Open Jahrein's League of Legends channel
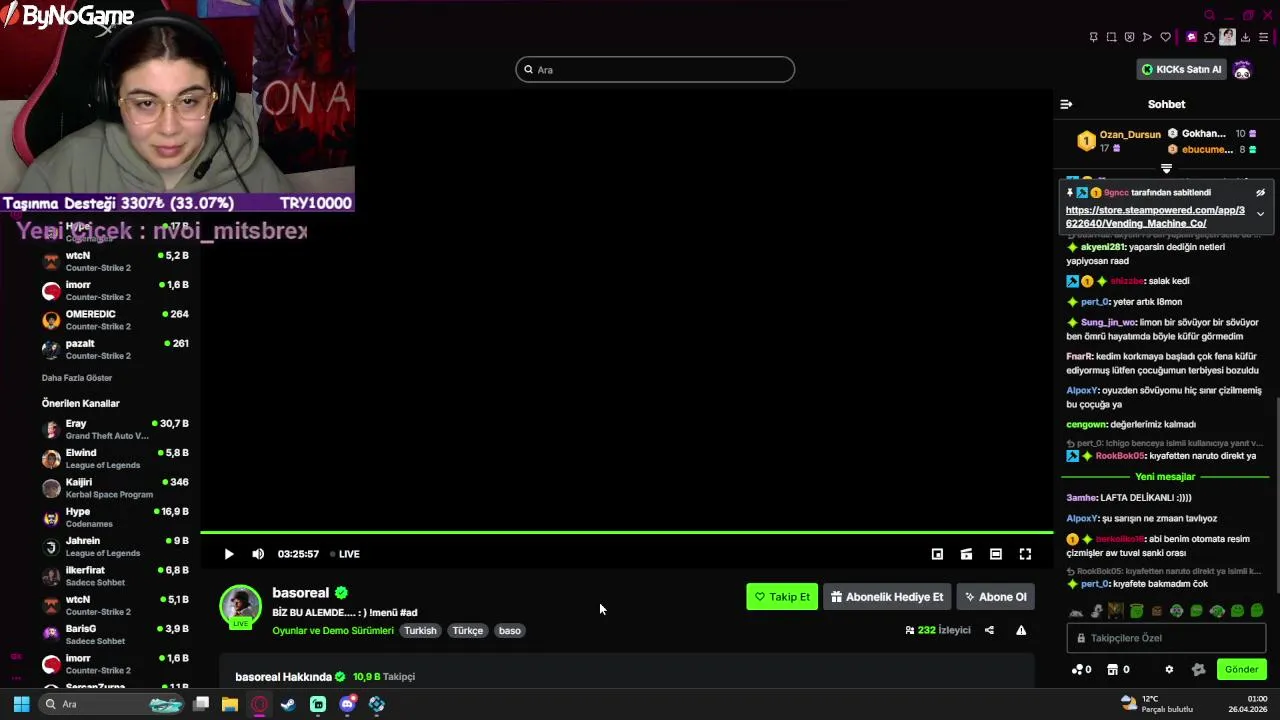The height and width of the screenshot is (720, 1280). point(116,547)
